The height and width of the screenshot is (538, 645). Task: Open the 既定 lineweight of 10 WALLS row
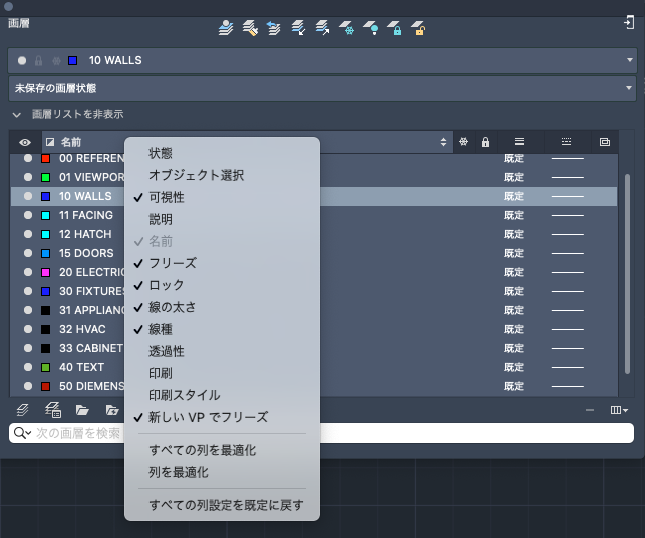click(x=514, y=196)
